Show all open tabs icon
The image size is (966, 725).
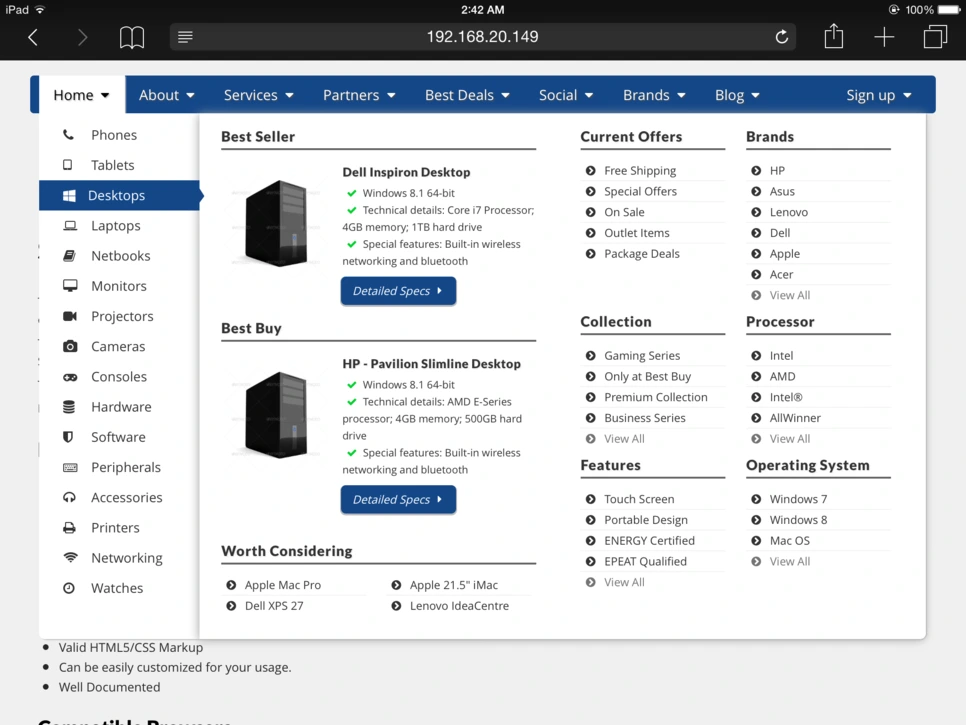pos(935,36)
